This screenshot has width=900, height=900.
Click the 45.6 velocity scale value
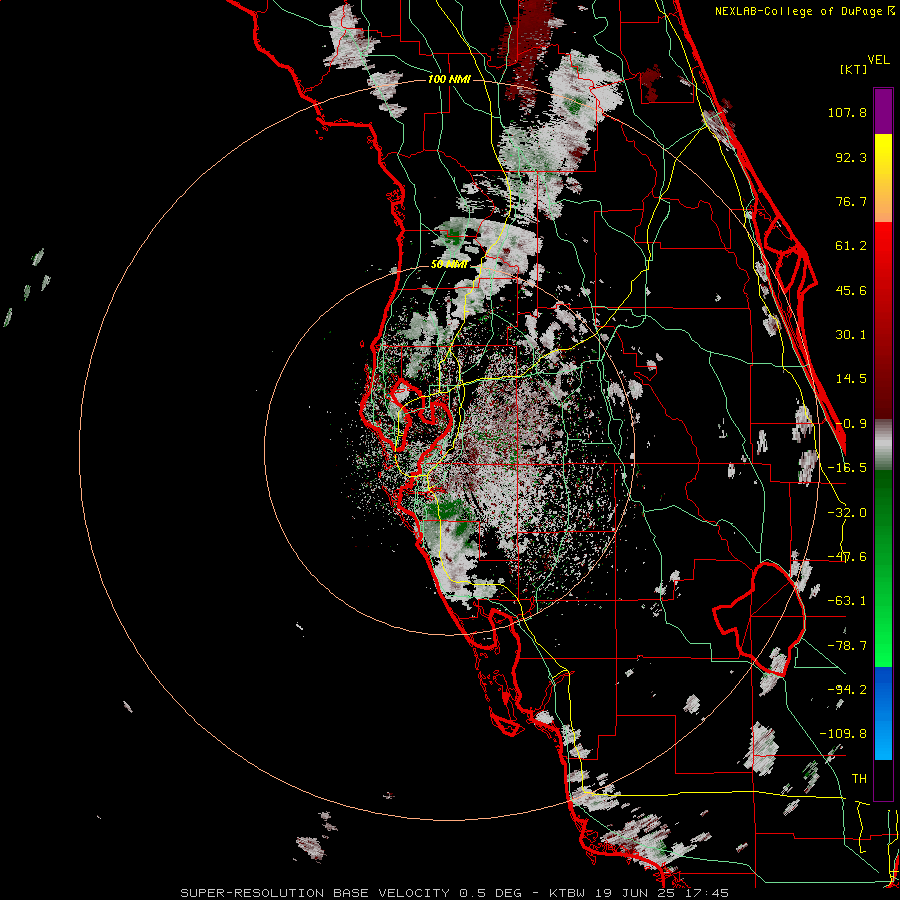pyautogui.click(x=851, y=290)
